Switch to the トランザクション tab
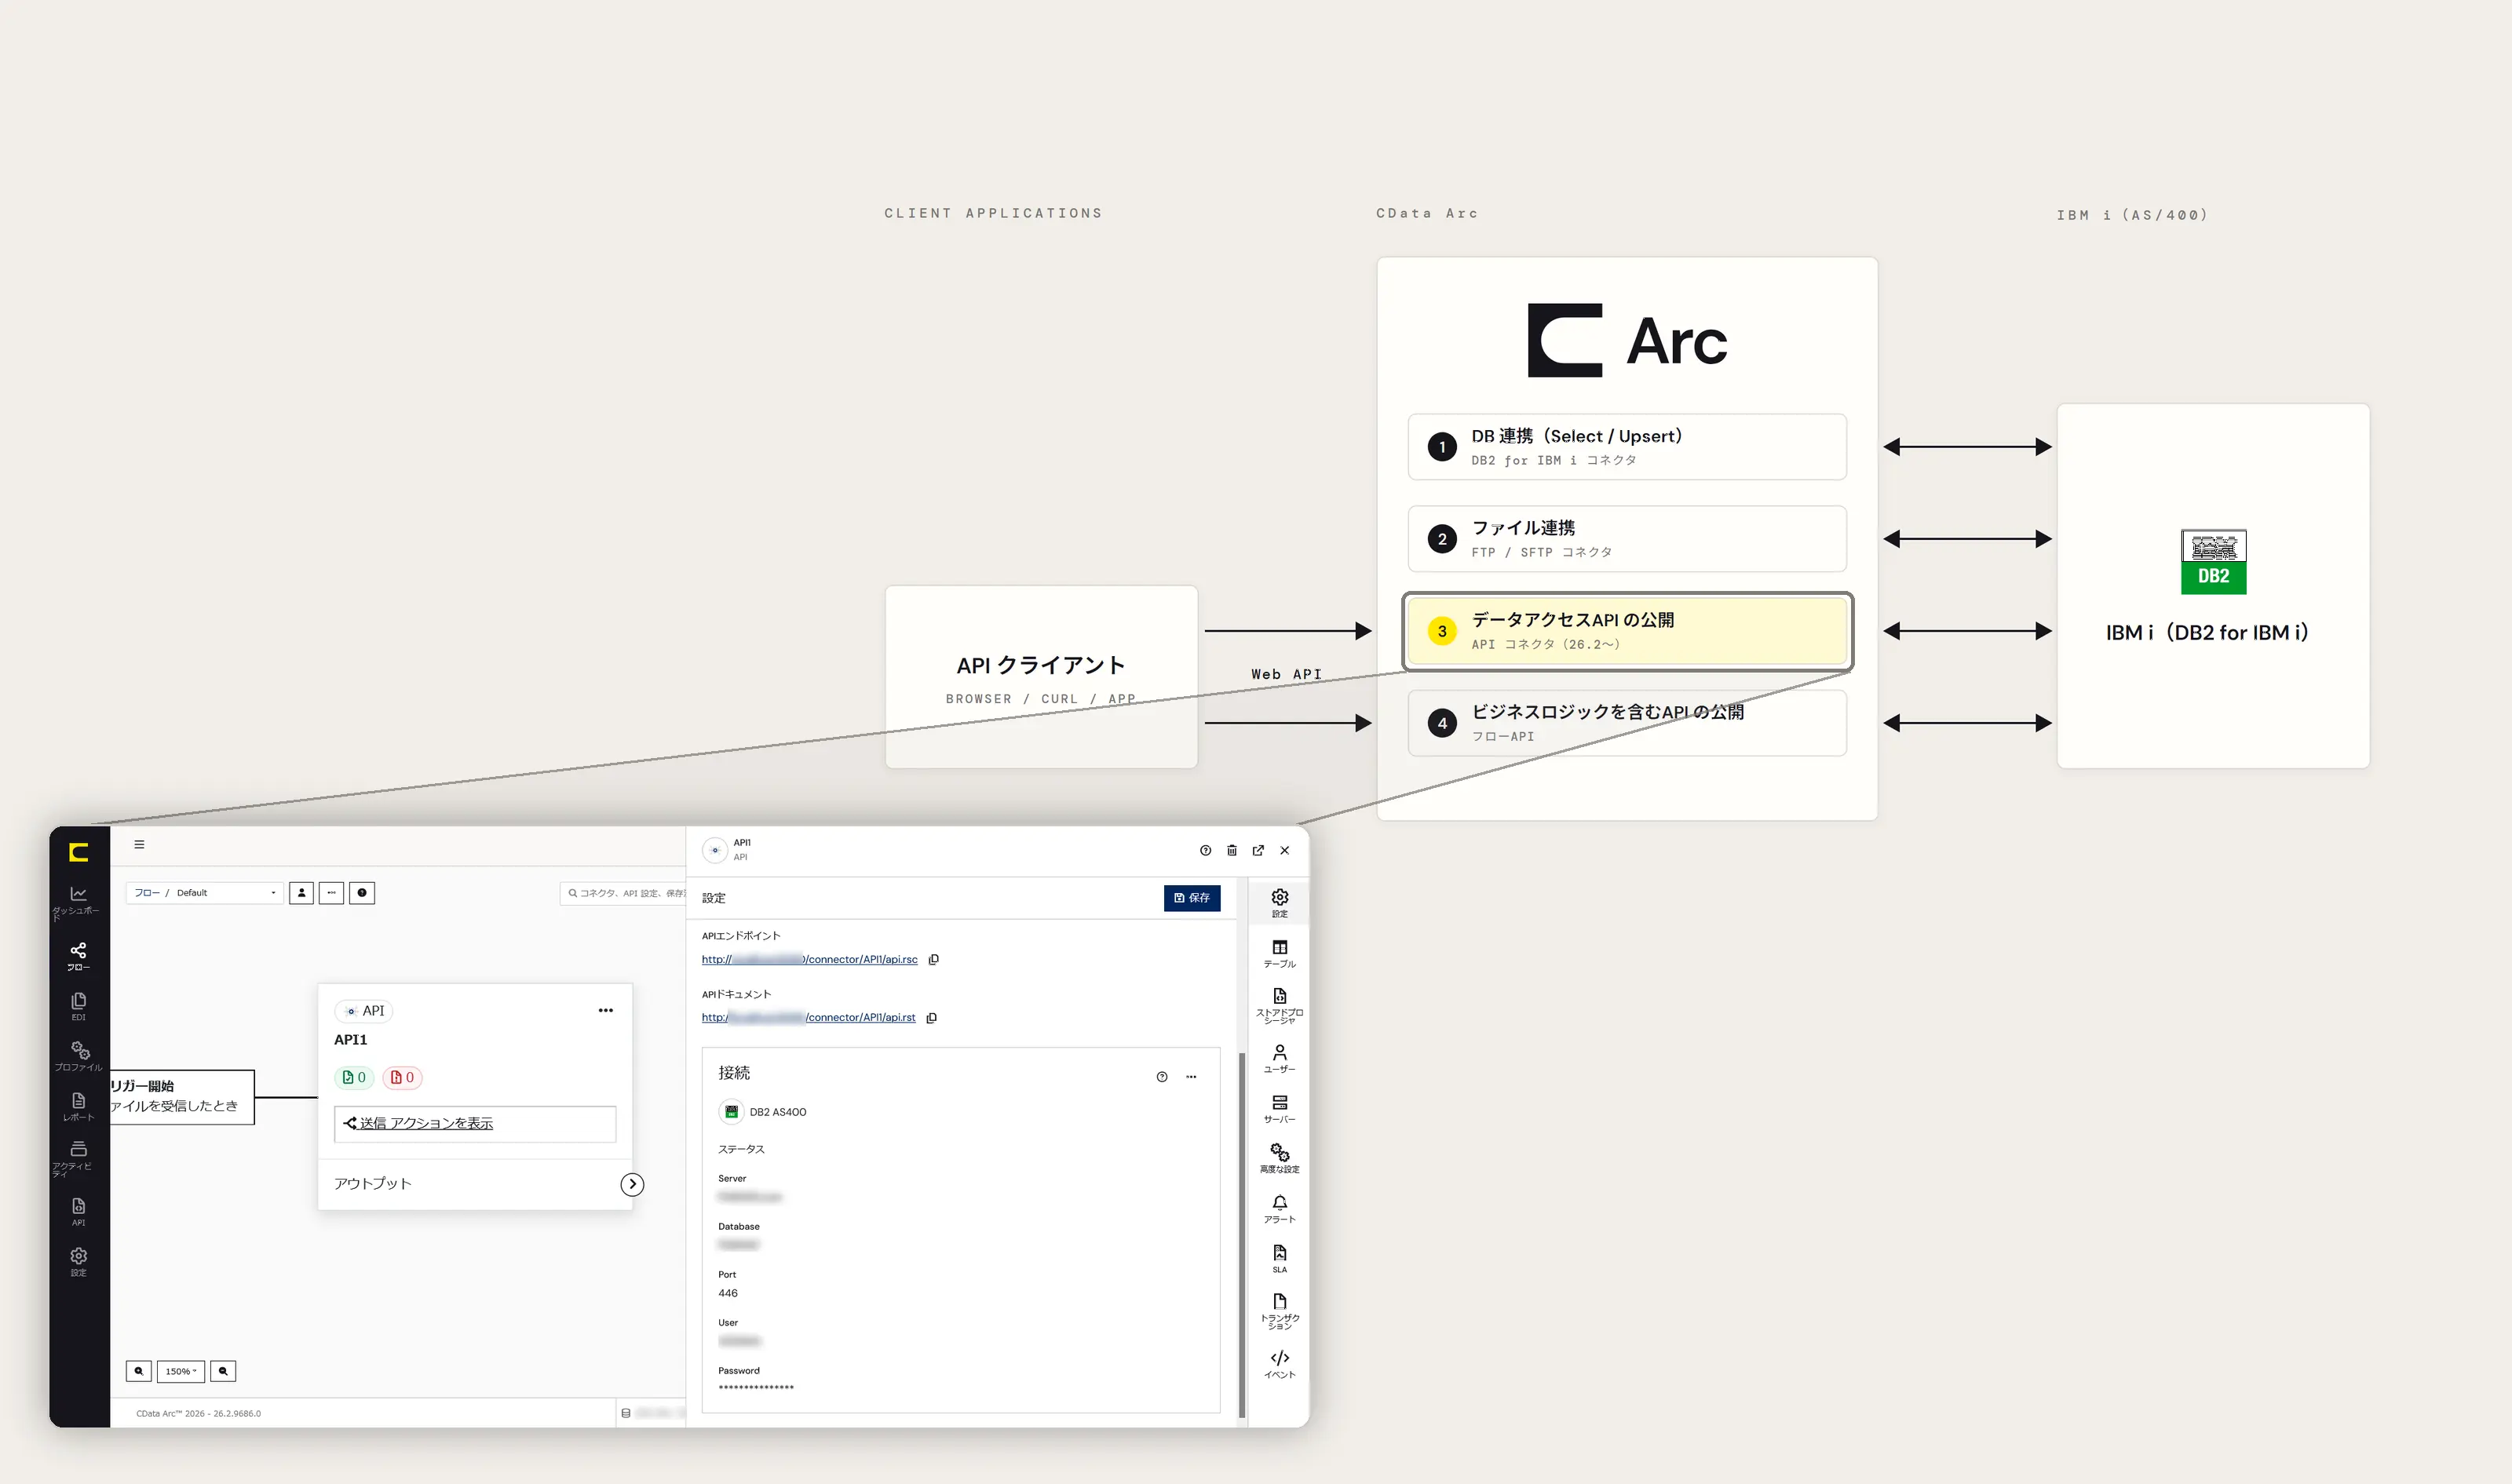2512x1484 pixels. [x=1280, y=1311]
